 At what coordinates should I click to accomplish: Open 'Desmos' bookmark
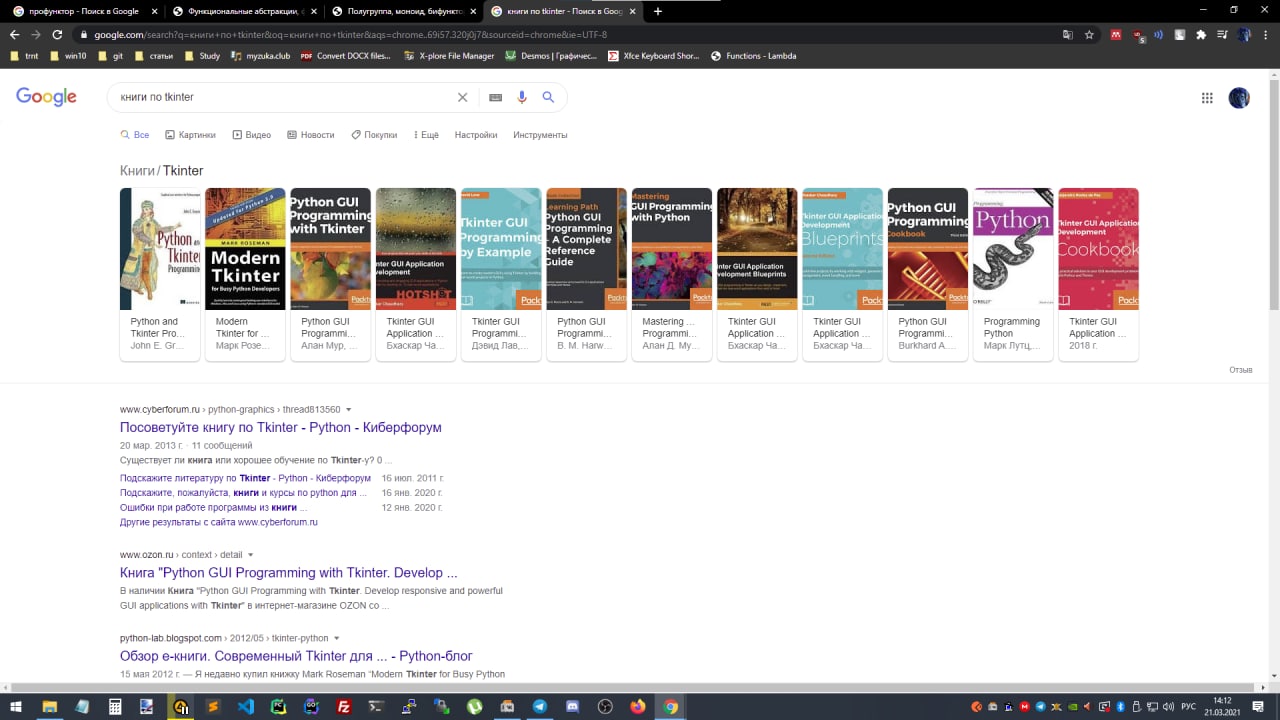click(x=552, y=56)
